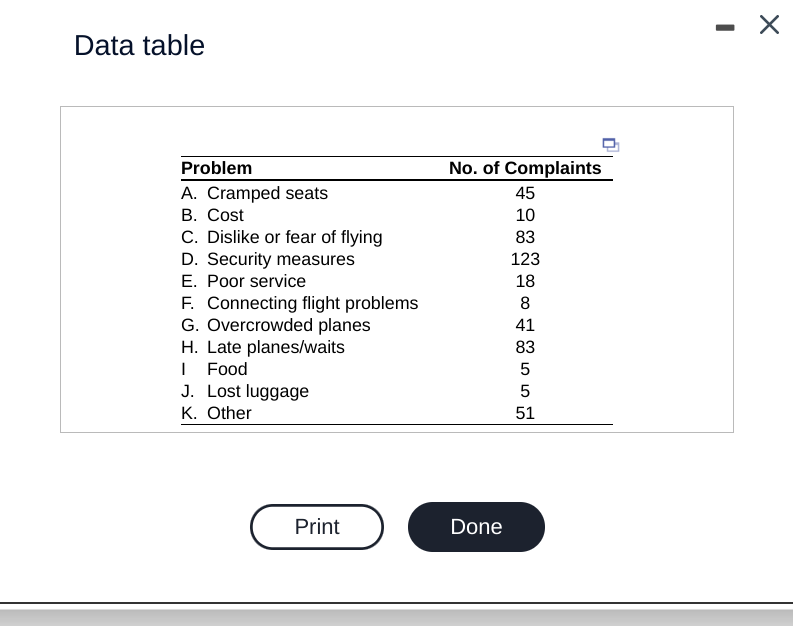Click the Print button
This screenshot has width=793, height=626.
point(317,526)
